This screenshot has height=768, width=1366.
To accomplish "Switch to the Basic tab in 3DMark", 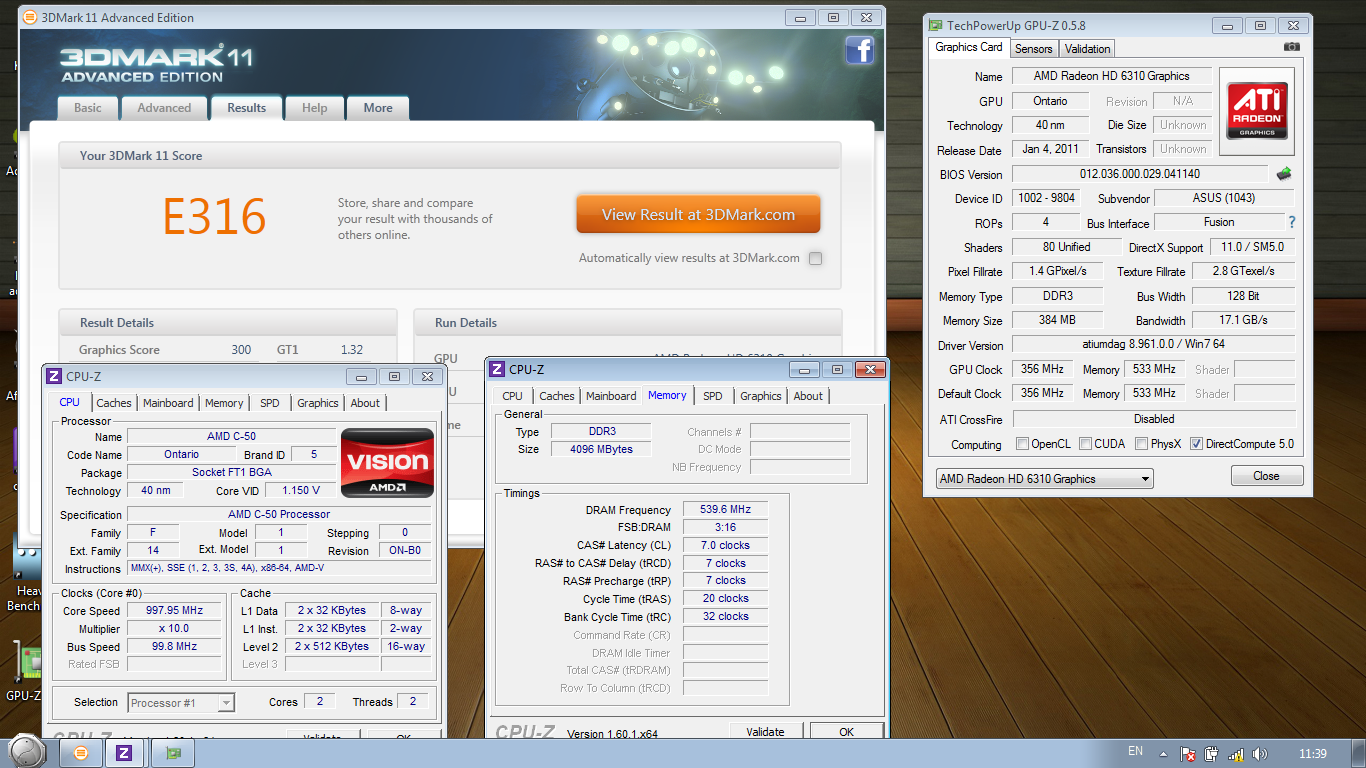I will (88, 108).
